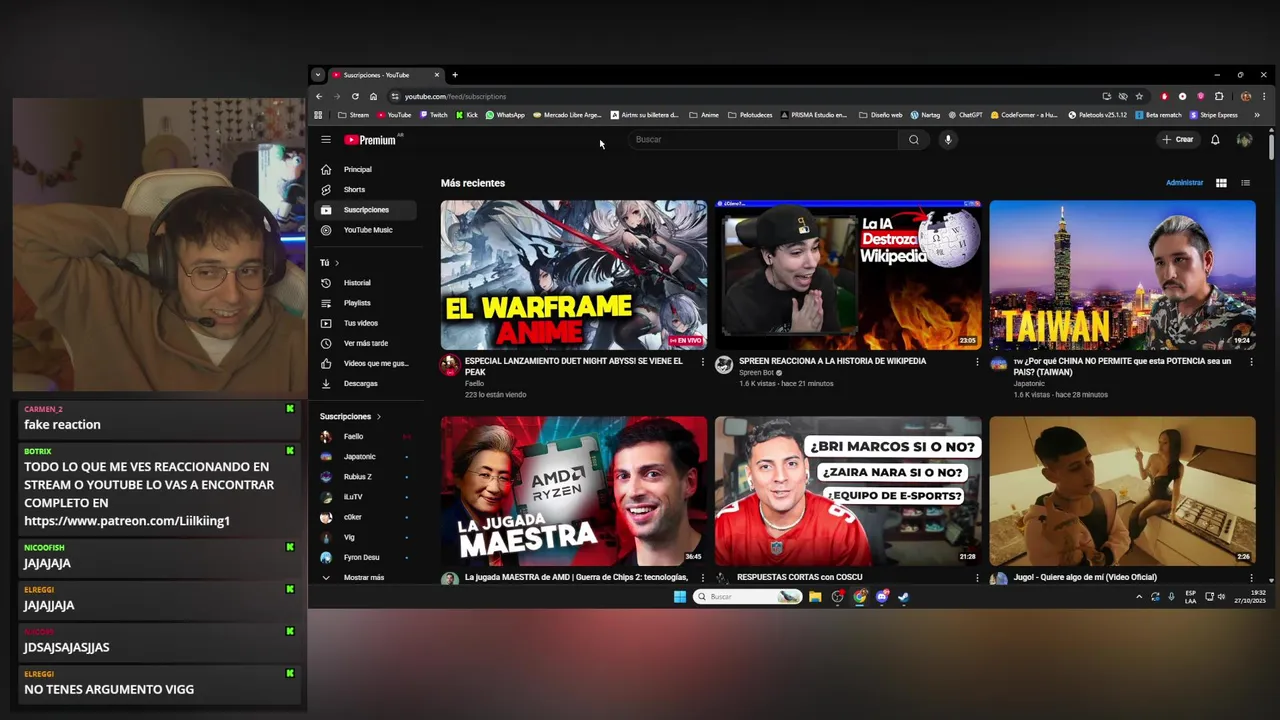Viewport: 1280px width, 720px height.
Task: Click the search magnifier button
Action: (913, 140)
